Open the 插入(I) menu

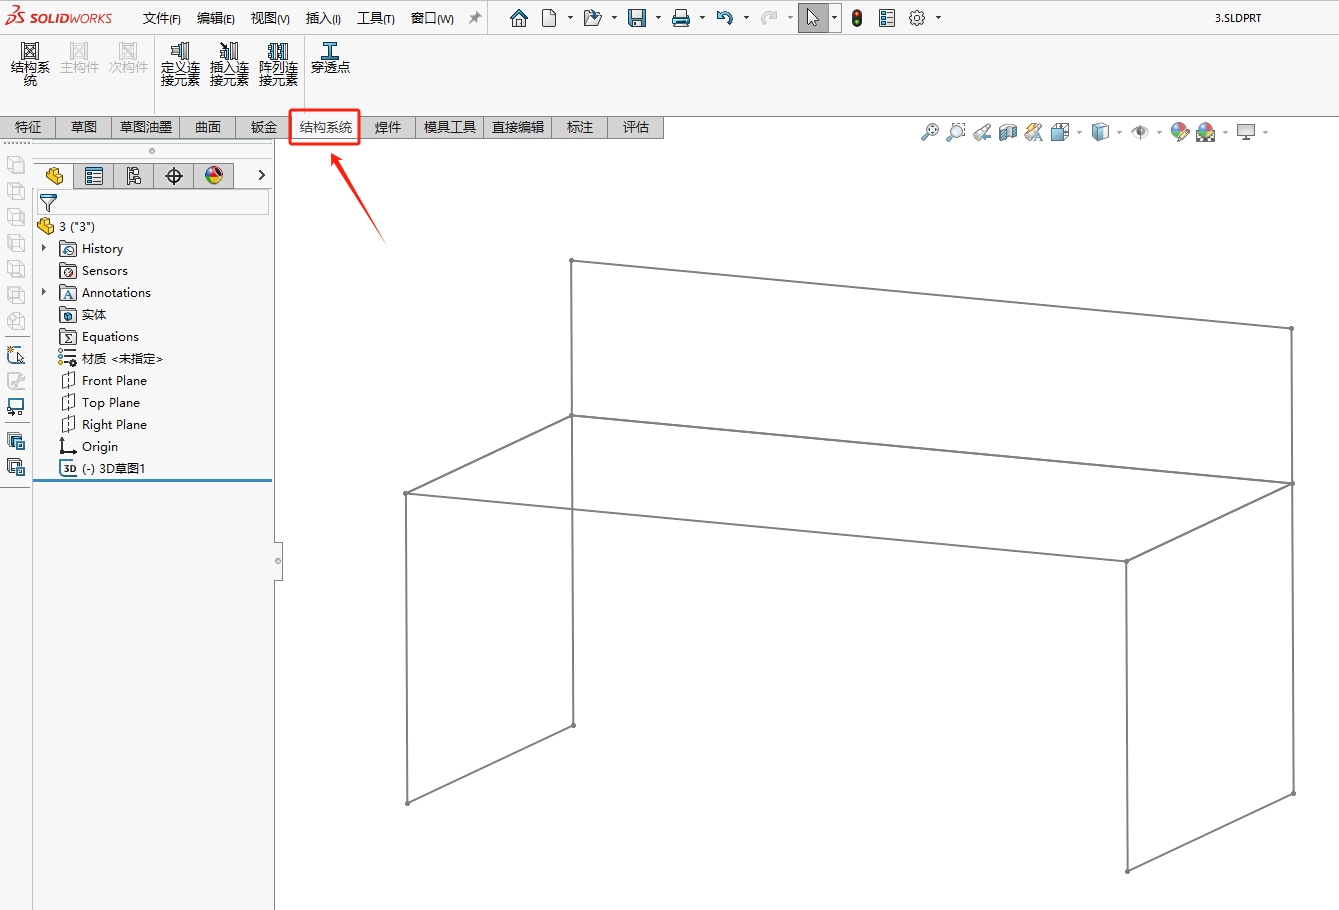coord(323,18)
